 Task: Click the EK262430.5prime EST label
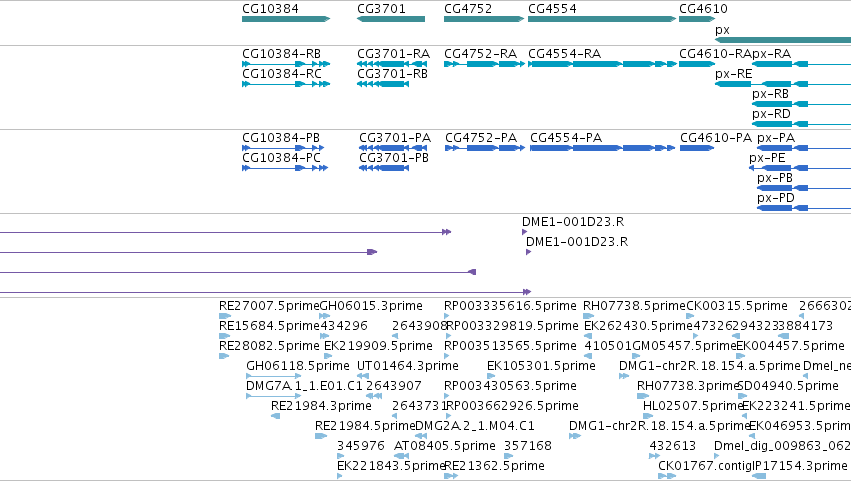point(638,326)
